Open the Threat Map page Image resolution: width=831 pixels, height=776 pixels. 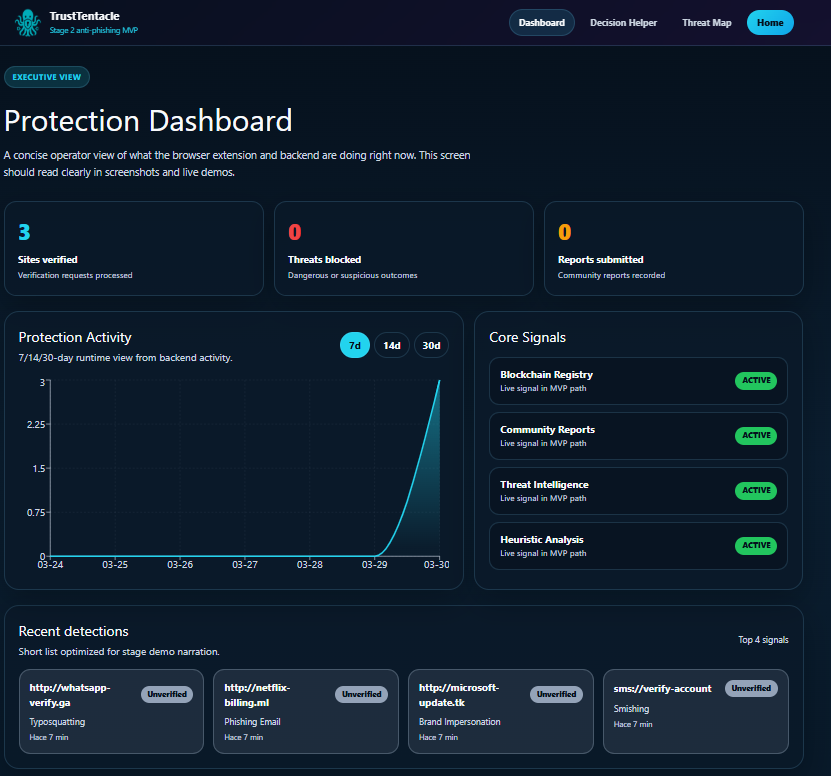(x=706, y=22)
